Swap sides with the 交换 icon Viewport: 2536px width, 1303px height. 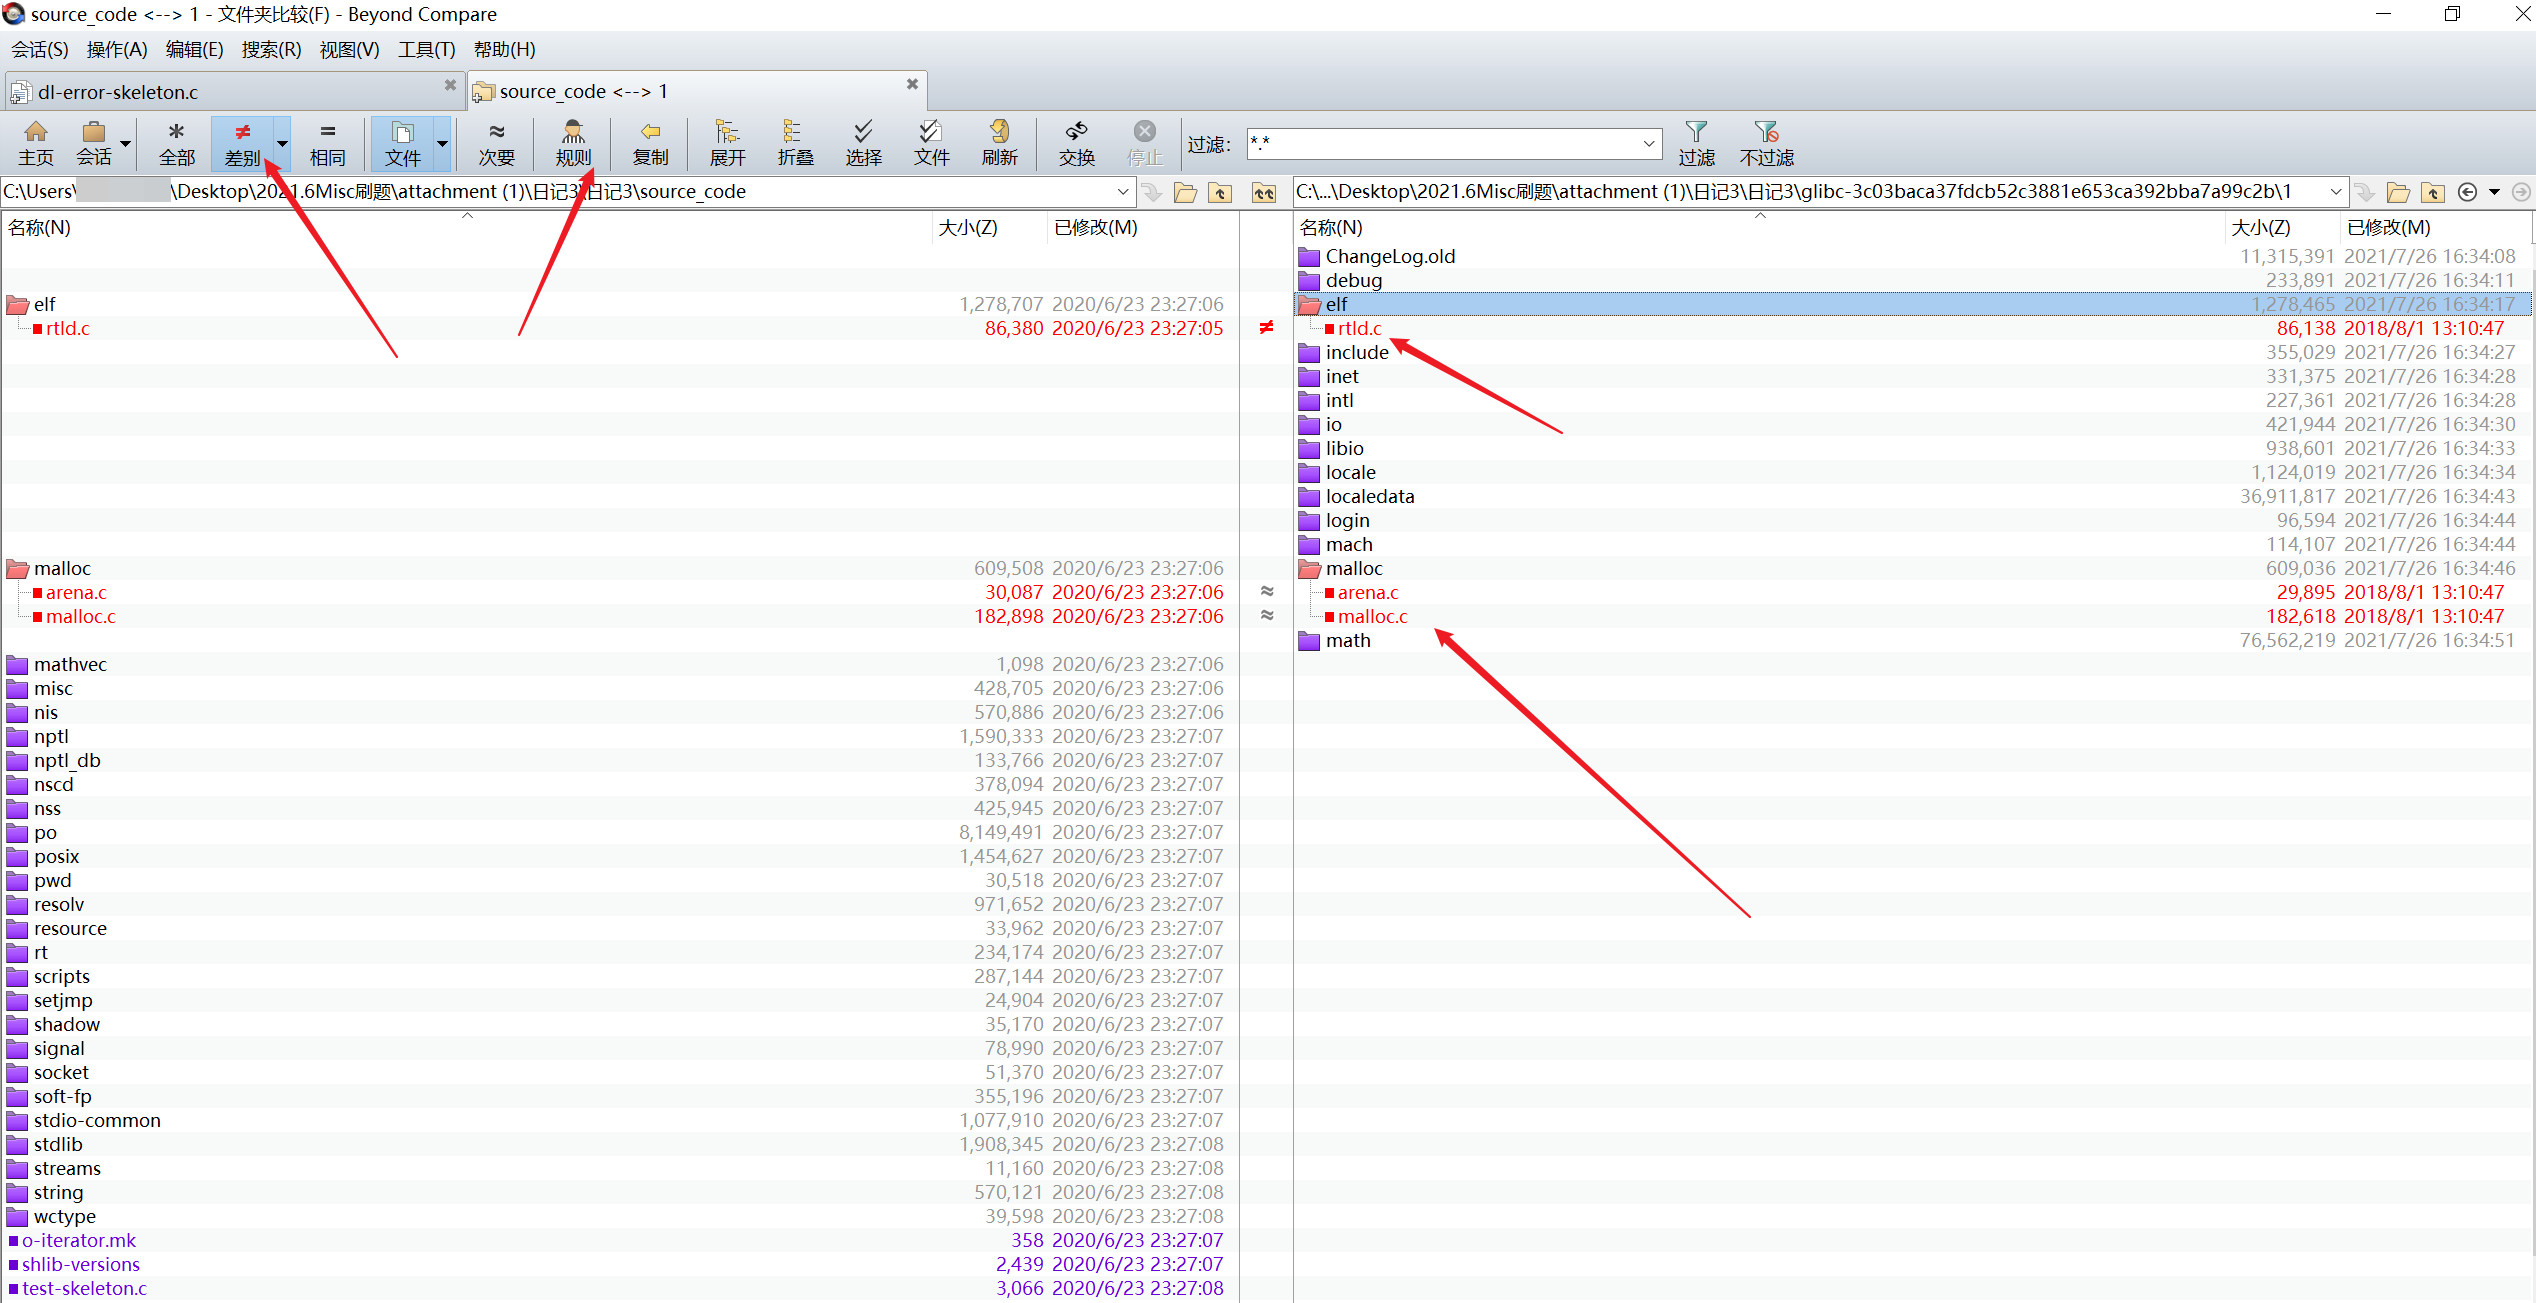pyautogui.click(x=1077, y=143)
